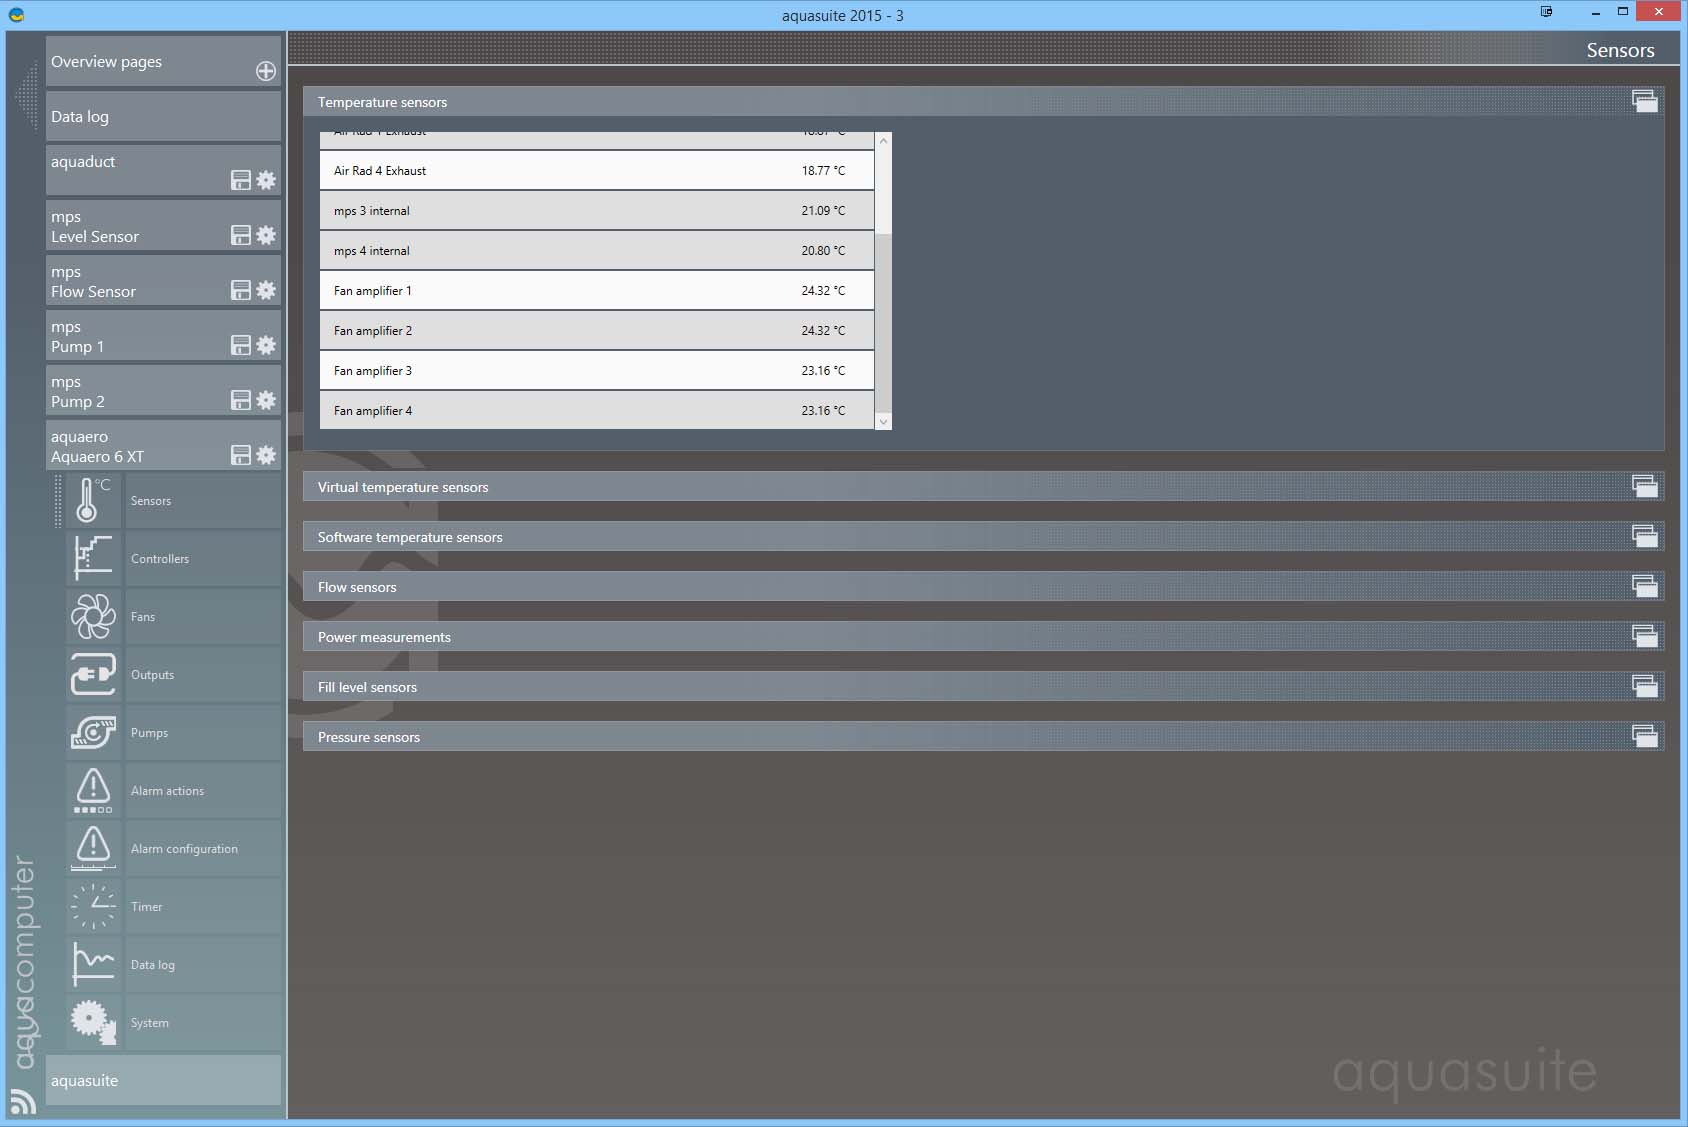This screenshot has width=1688, height=1127.
Task: Expand the Virtual temperature sensors section
Action: (x=1645, y=486)
